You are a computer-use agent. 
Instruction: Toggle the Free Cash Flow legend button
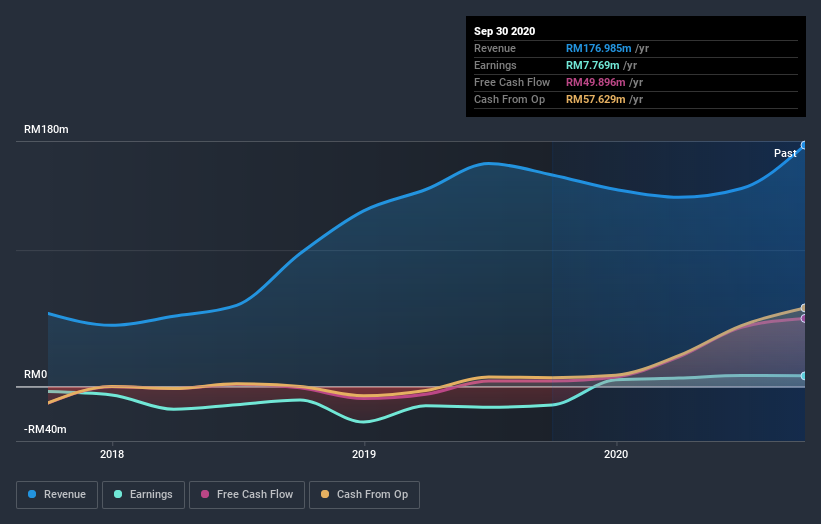(x=247, y=495)
